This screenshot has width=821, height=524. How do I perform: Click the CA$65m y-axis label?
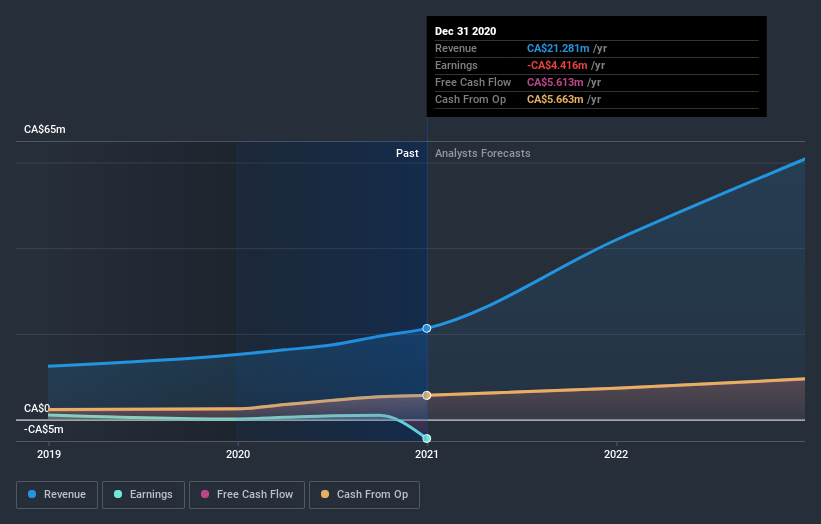click(45, 129)
